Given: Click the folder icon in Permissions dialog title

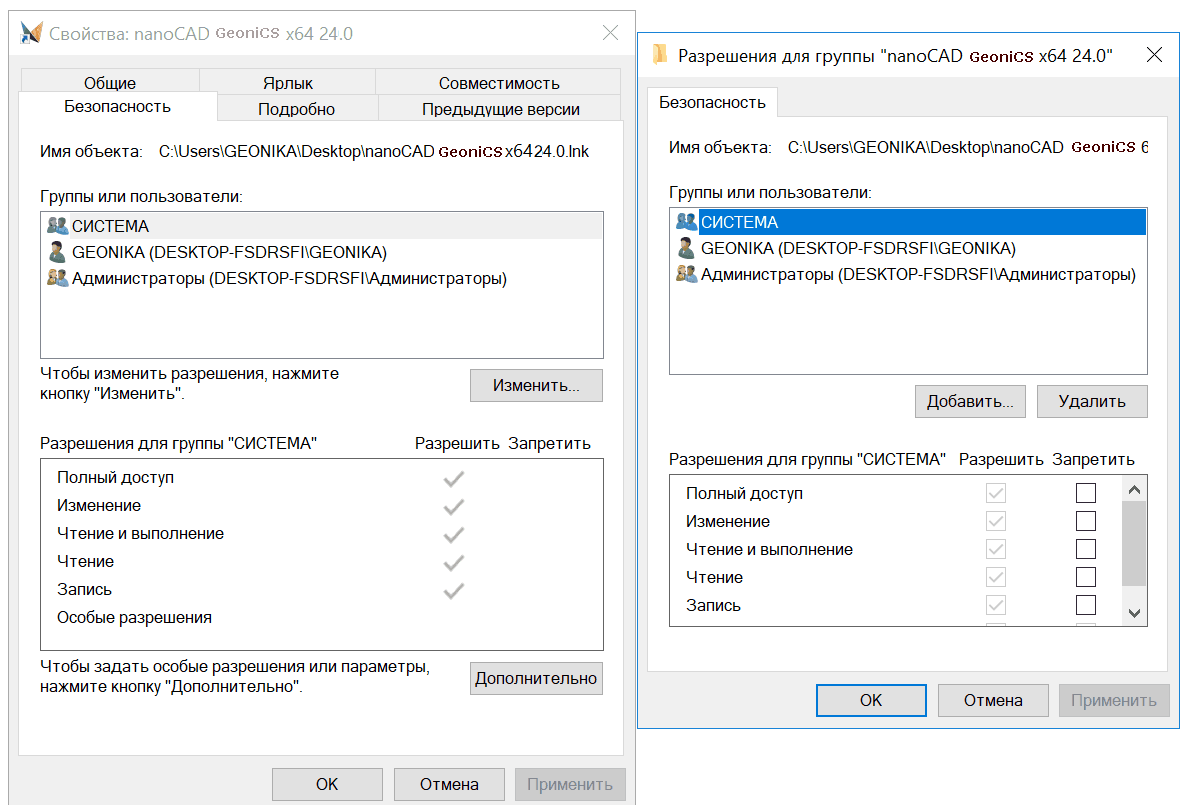Looking at the screenshot, I should (x=660, y=54).
